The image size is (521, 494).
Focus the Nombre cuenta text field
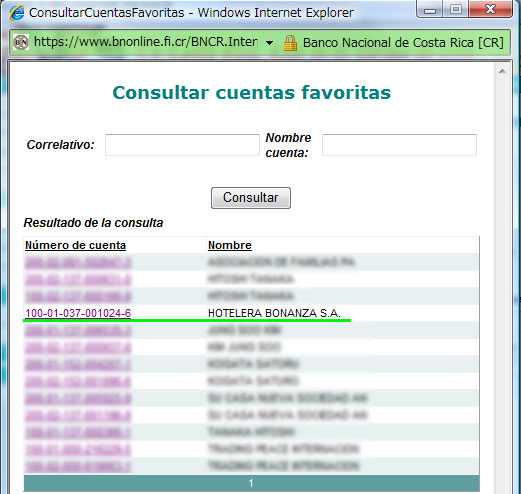[x=399, y=145]
